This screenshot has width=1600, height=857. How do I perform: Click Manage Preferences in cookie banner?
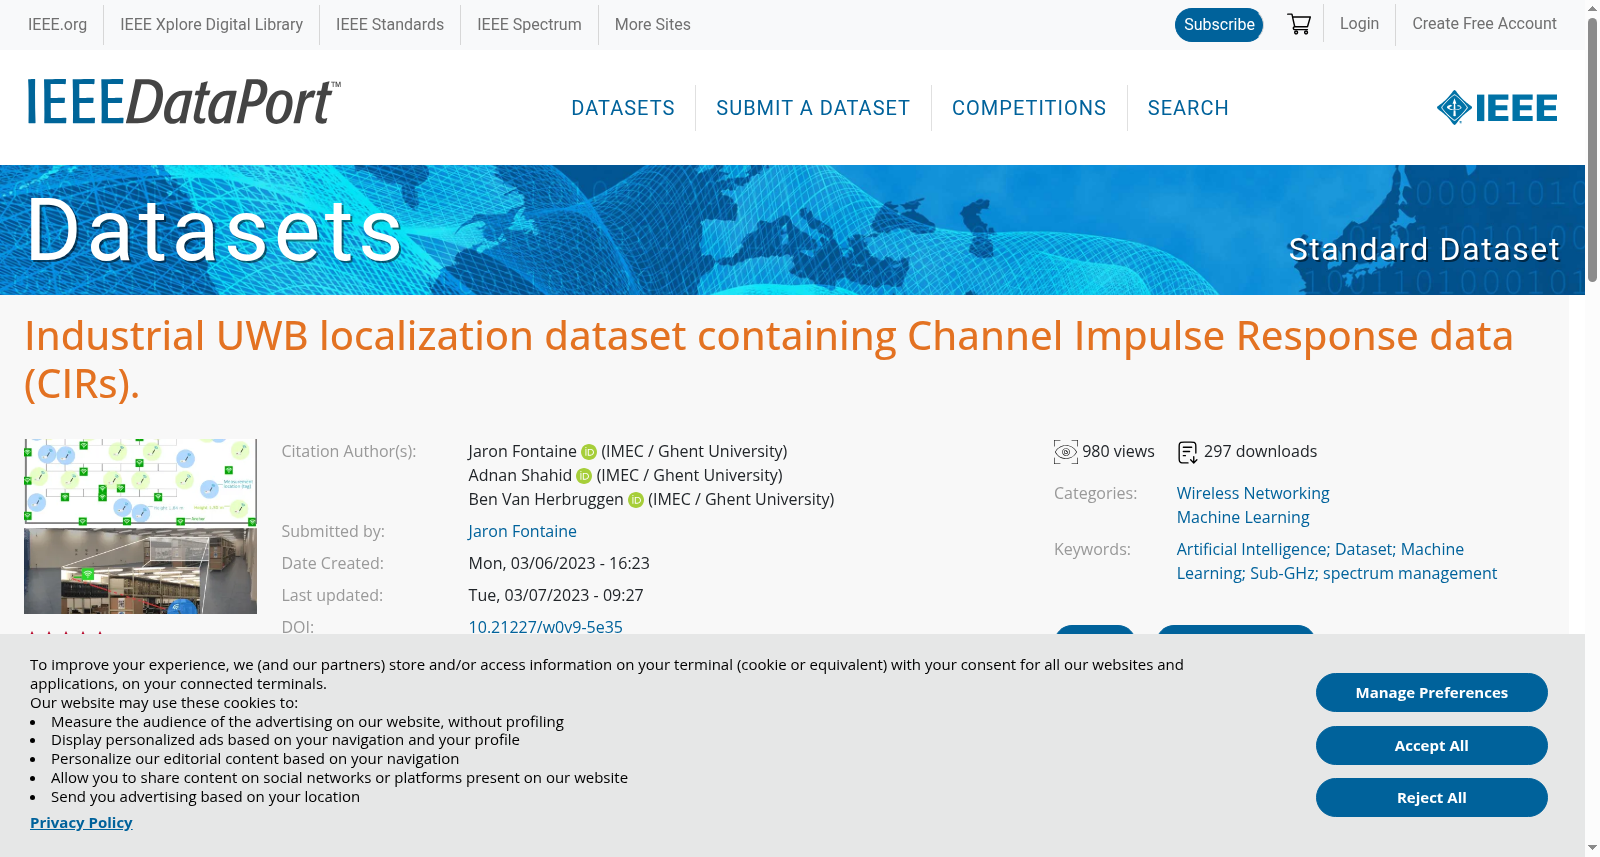coord(1432,693)
